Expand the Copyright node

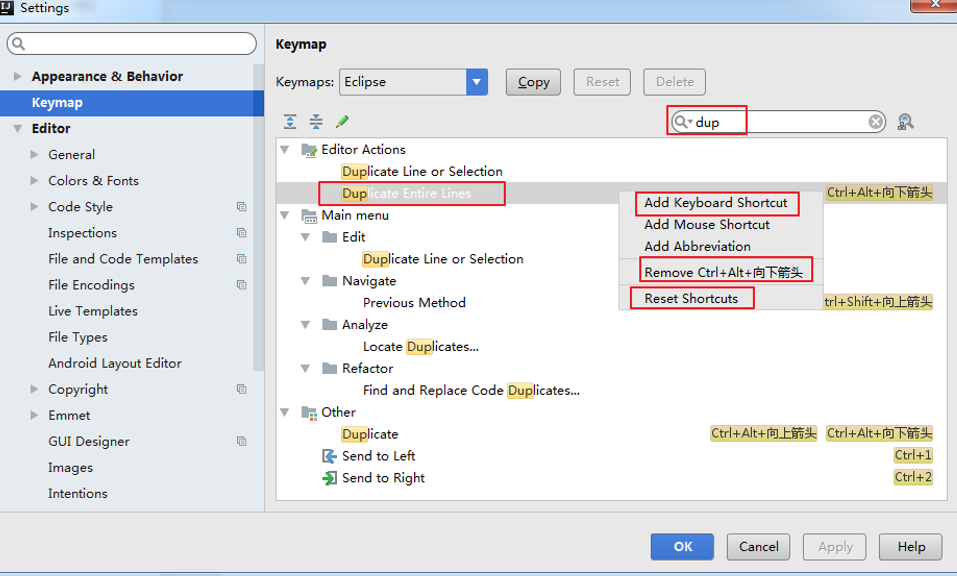35,389
